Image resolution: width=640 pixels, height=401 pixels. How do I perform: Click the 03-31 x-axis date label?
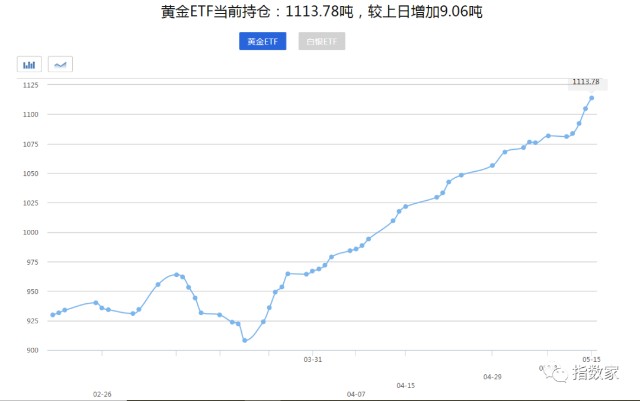click(x=313, y=359)
